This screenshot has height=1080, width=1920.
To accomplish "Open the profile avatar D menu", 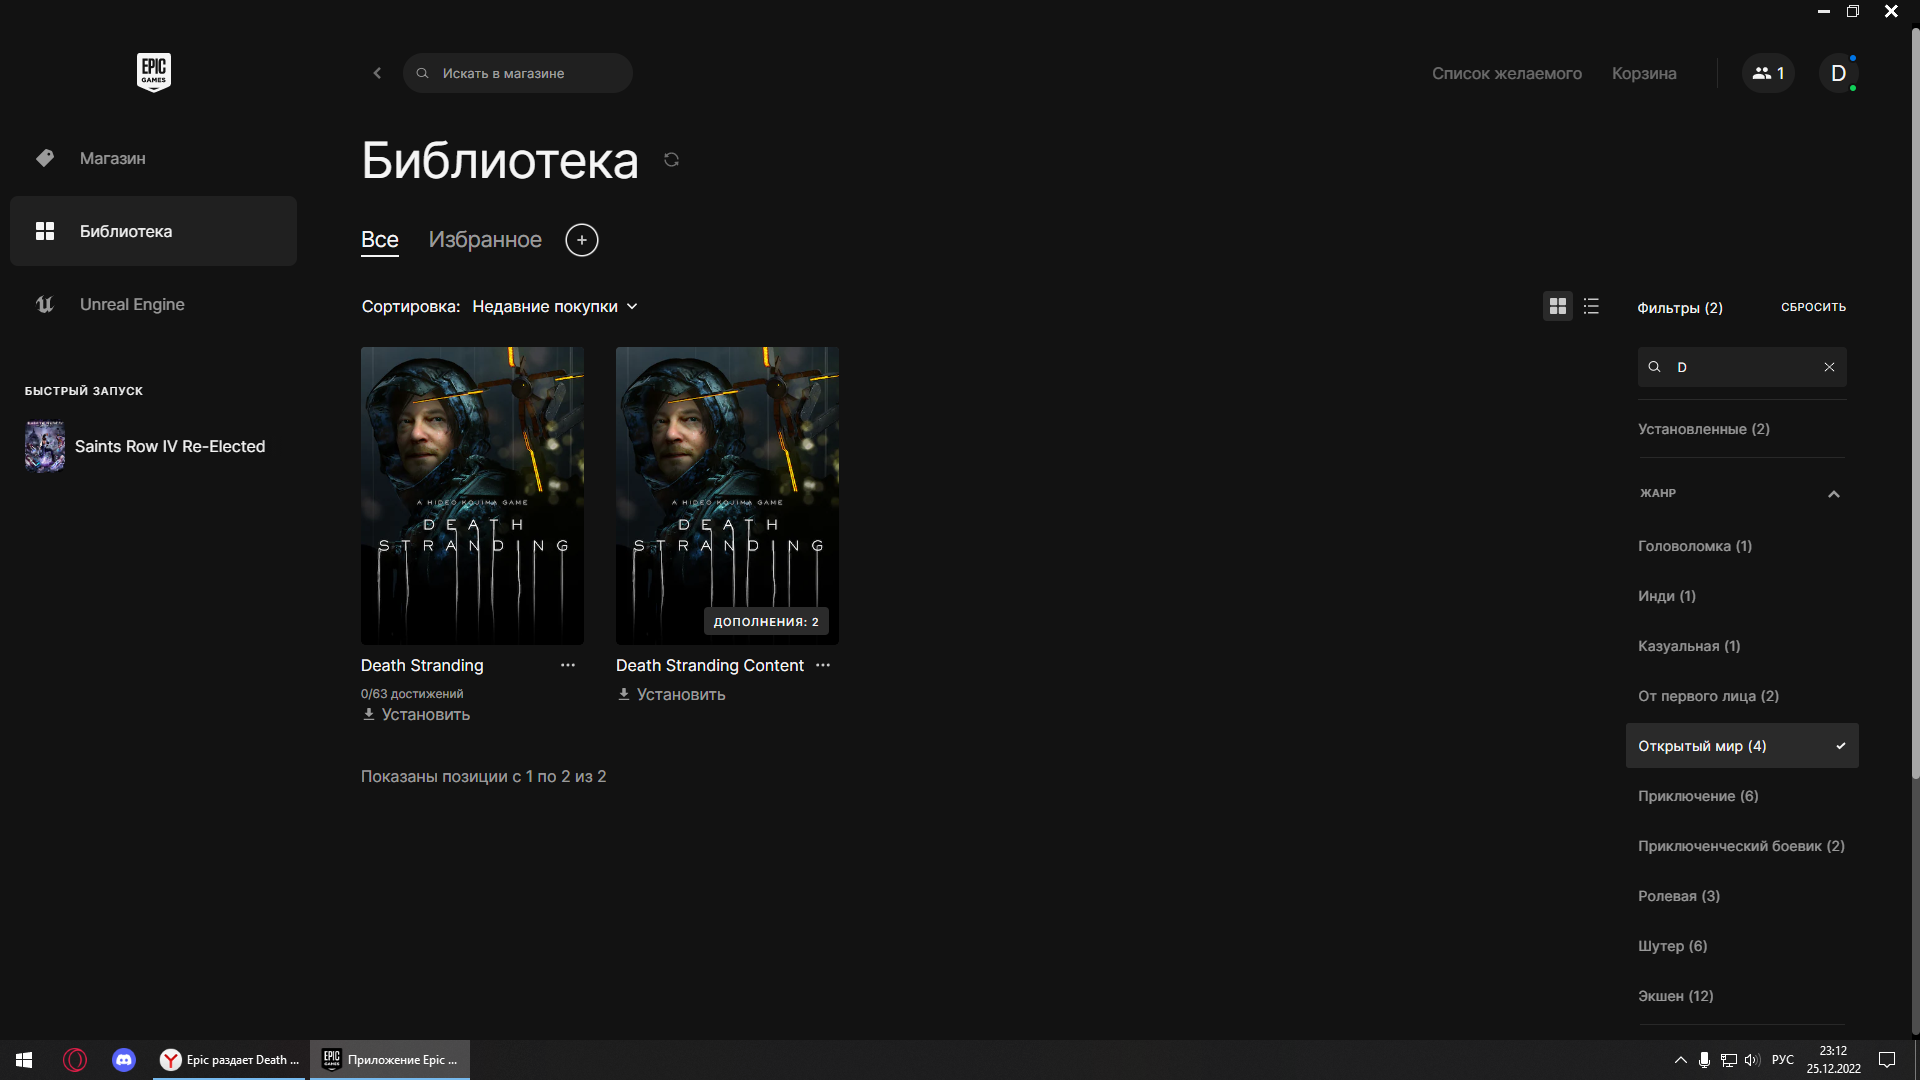I will pyautogui.click(x=1838, y=73).
